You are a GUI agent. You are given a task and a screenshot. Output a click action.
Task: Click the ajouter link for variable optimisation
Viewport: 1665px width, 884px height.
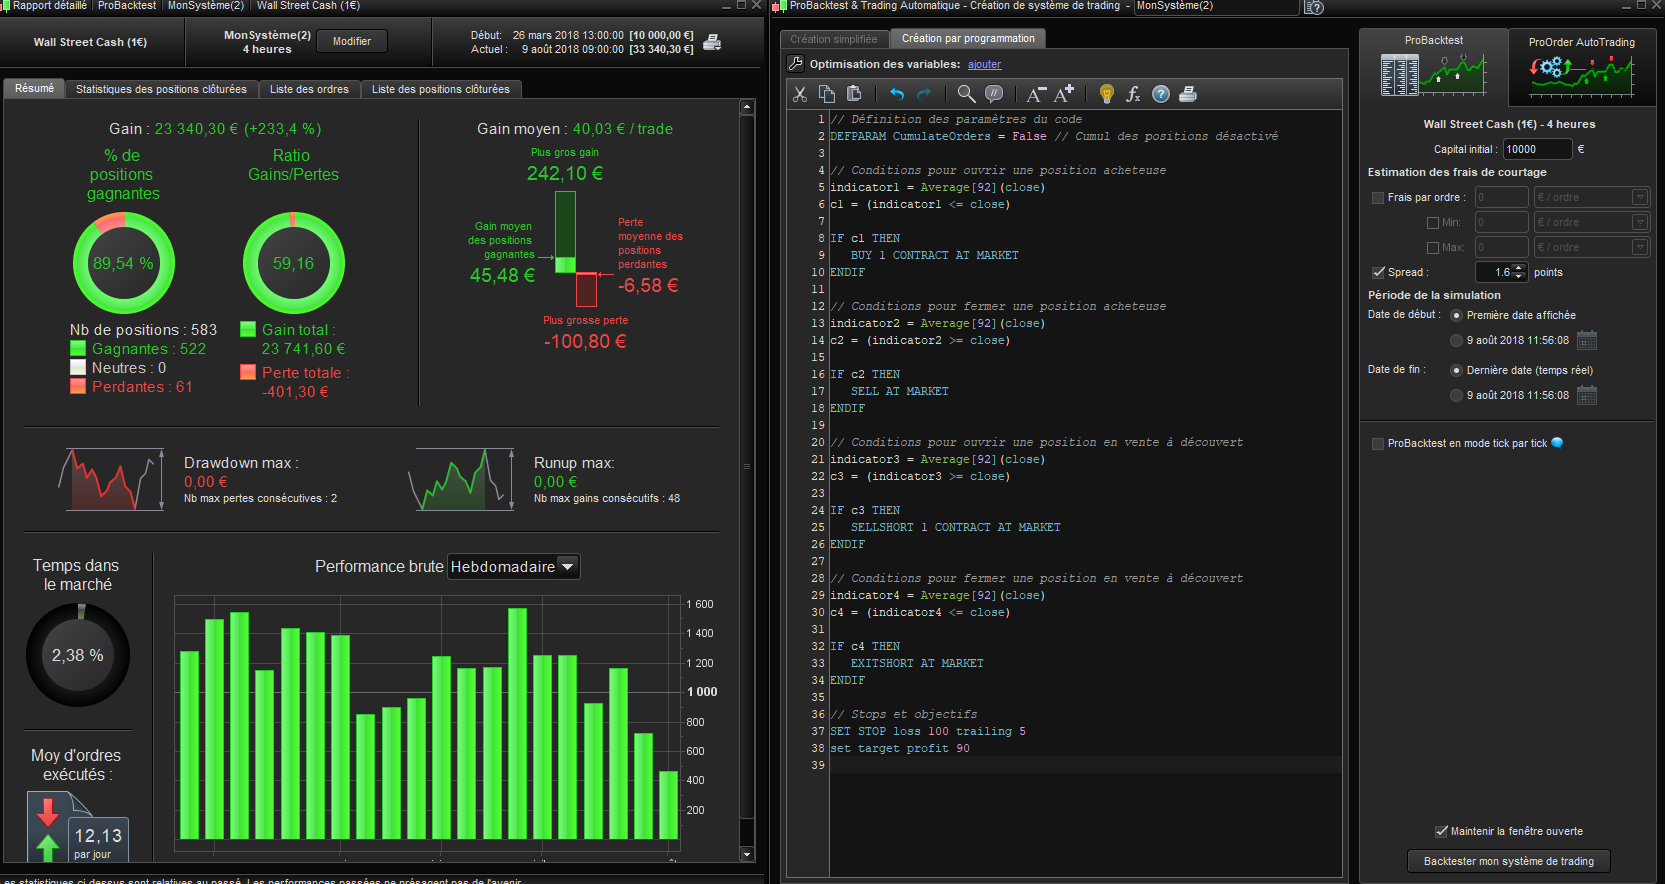point(984,65)
